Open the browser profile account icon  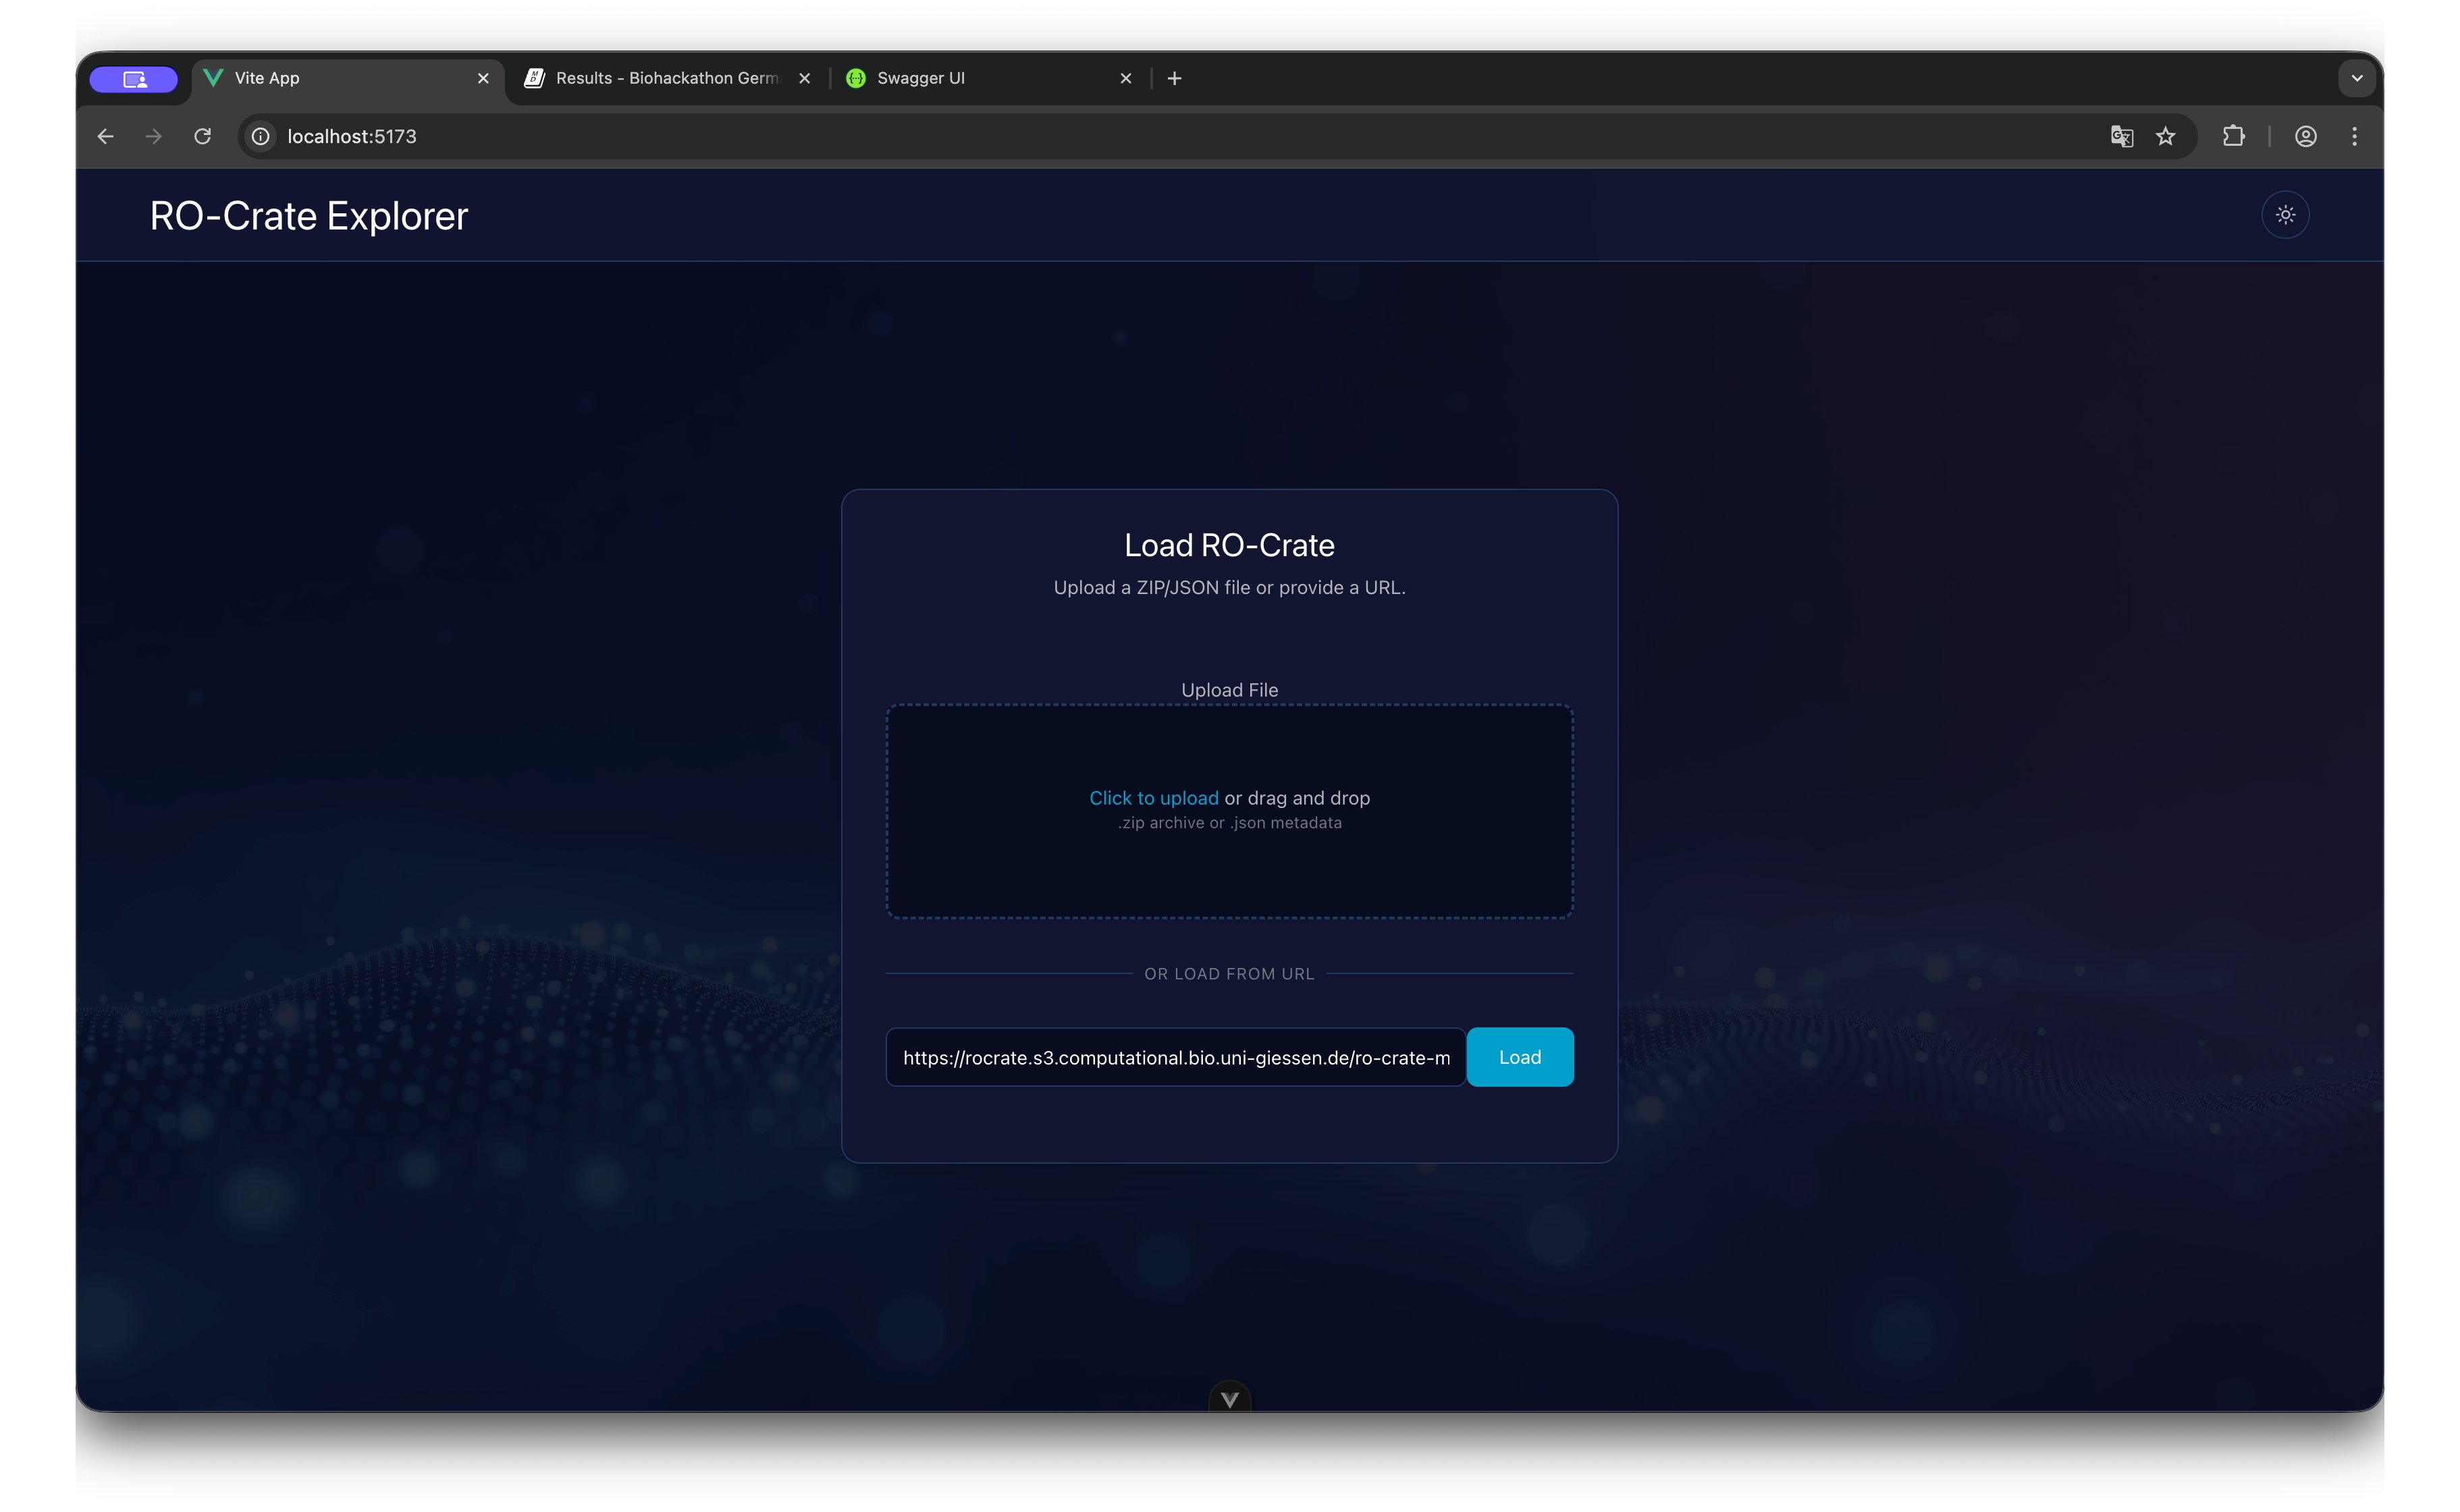[x=2305, y=136]
